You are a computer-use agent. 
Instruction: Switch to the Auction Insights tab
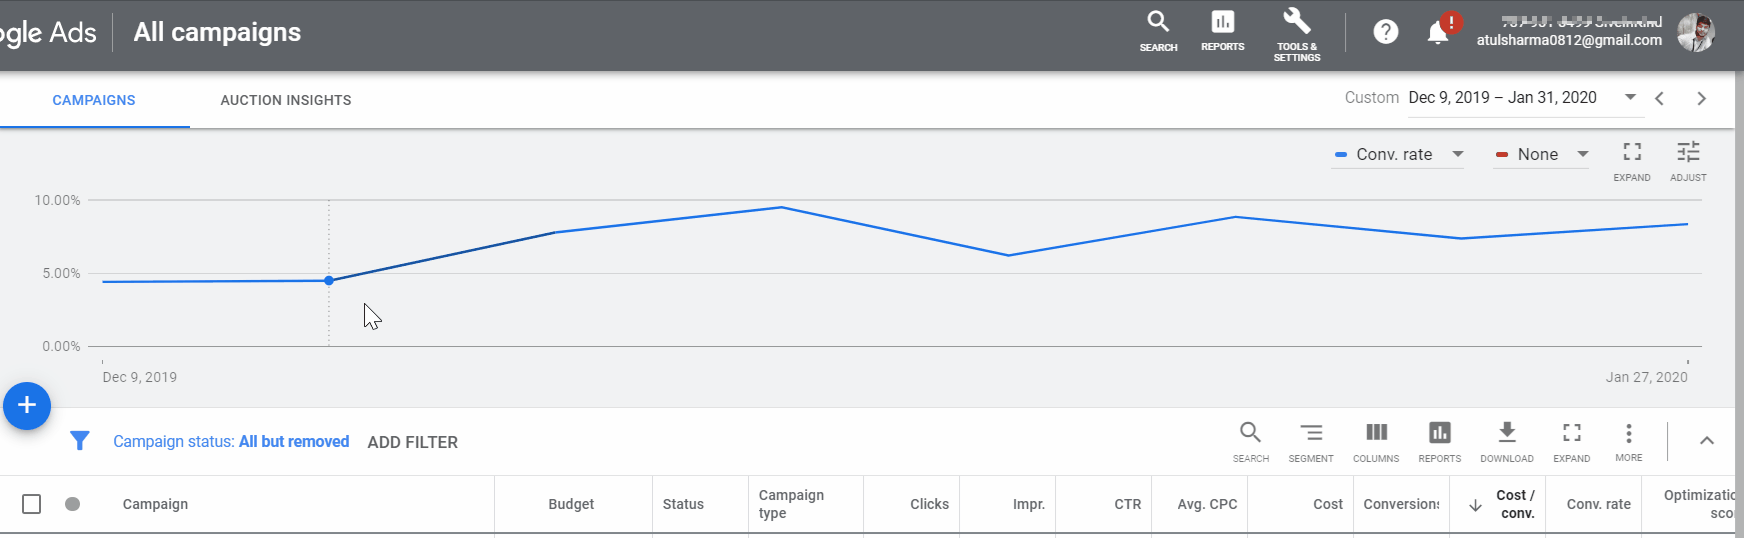click(x=286, y=100)
